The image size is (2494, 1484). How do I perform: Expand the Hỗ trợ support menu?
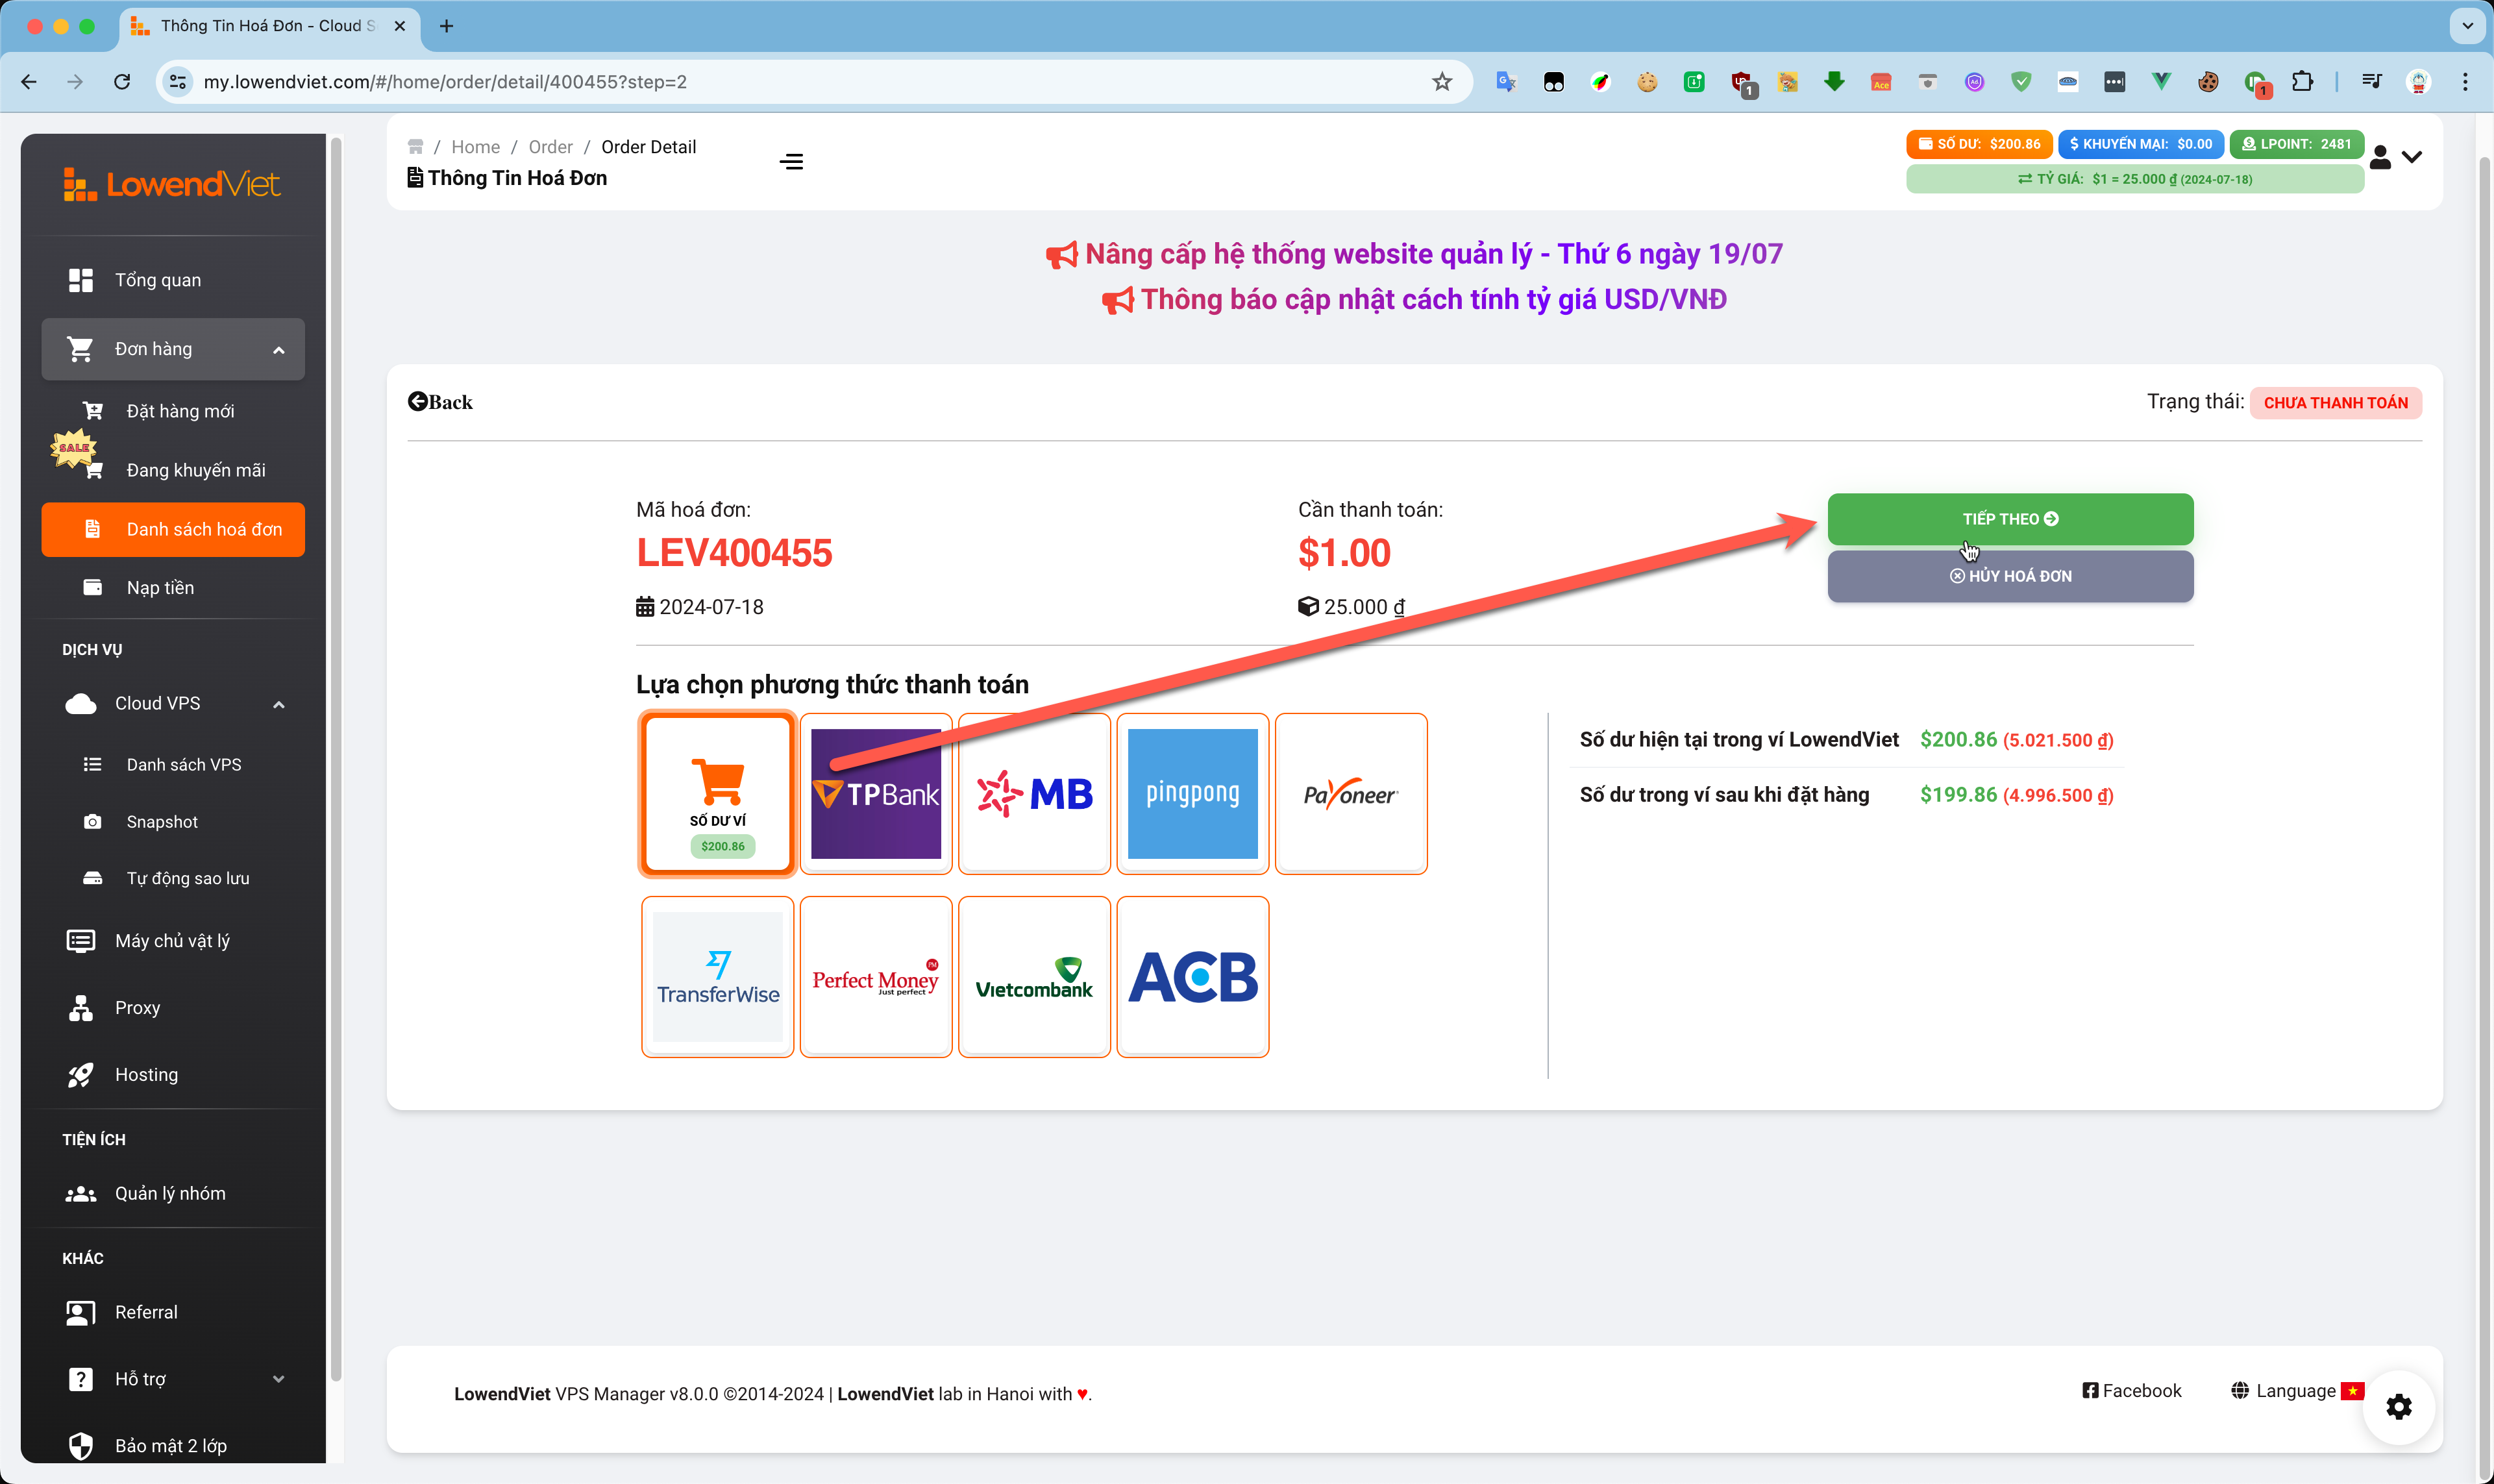click(x=279, y=1379)
